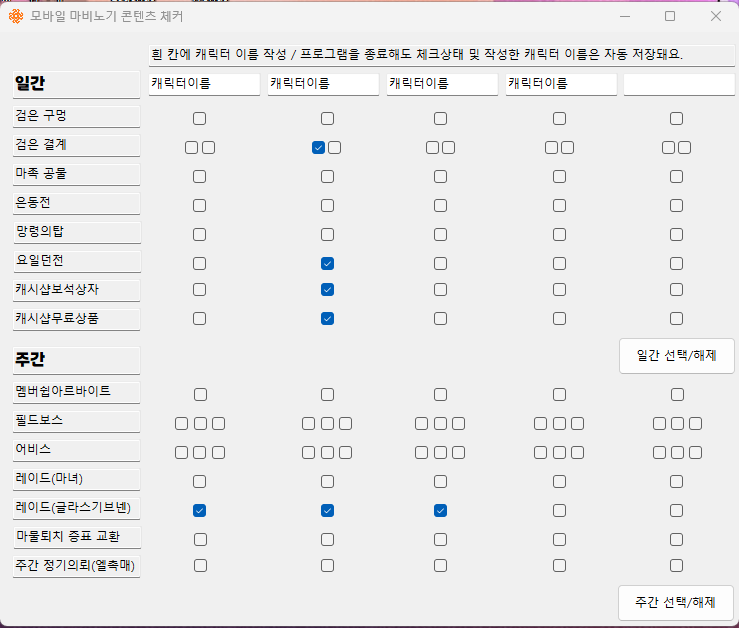
Task: Click the instruction banner about 캐릭터 이름 작성
Action: (x=442, y=55)
